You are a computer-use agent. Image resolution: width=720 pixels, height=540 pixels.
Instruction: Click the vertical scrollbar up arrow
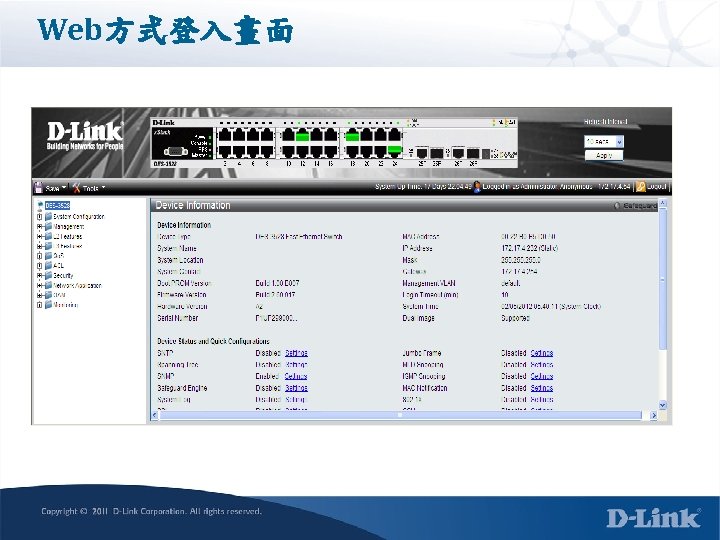662,202
